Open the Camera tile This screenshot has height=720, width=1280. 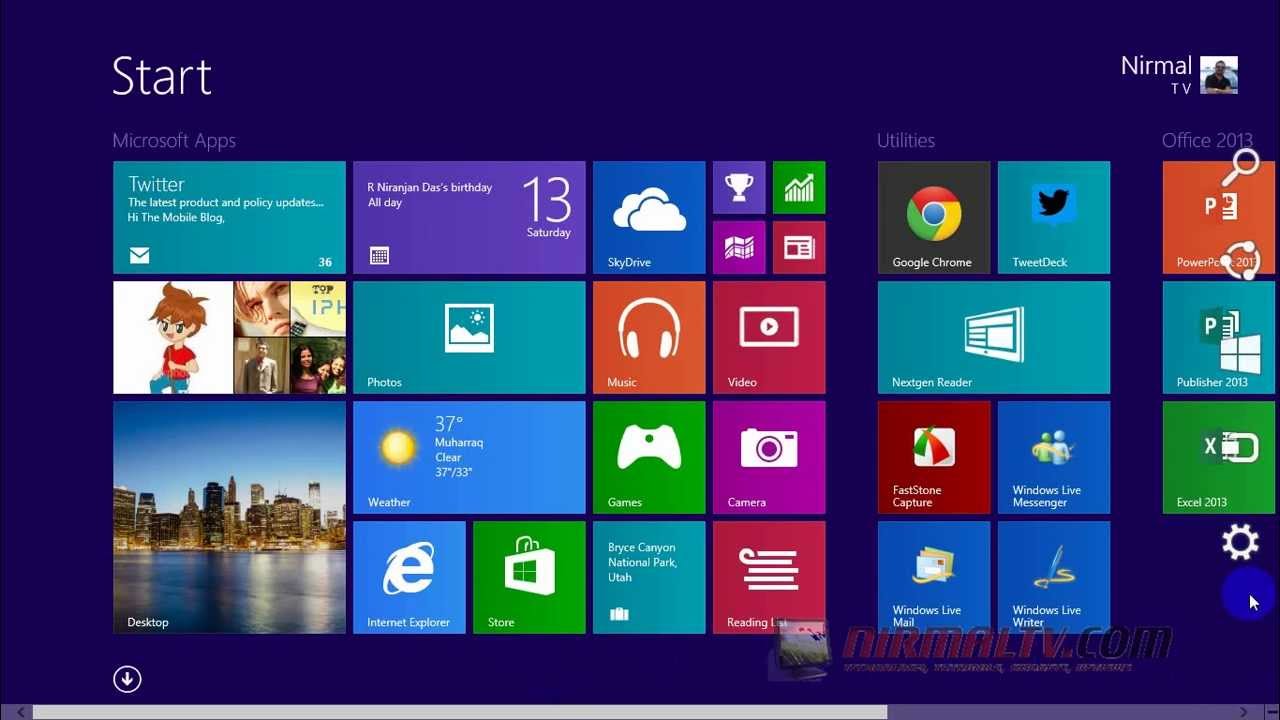click(769, 457)
